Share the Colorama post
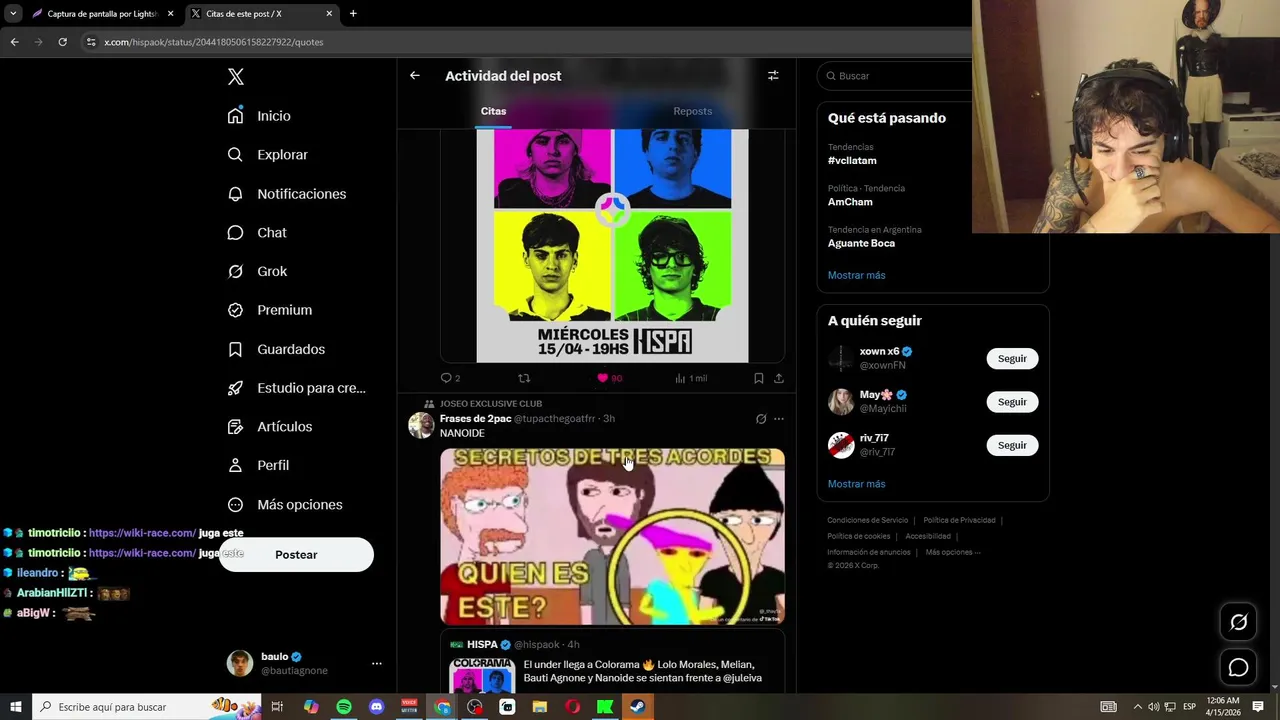This screenshot has width=1280, height=720. (779, 378)
